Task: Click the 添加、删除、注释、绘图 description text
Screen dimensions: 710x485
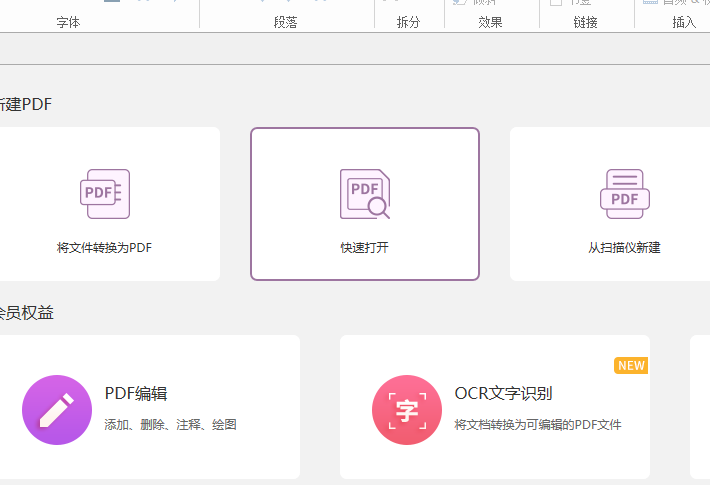Action: 170,425
